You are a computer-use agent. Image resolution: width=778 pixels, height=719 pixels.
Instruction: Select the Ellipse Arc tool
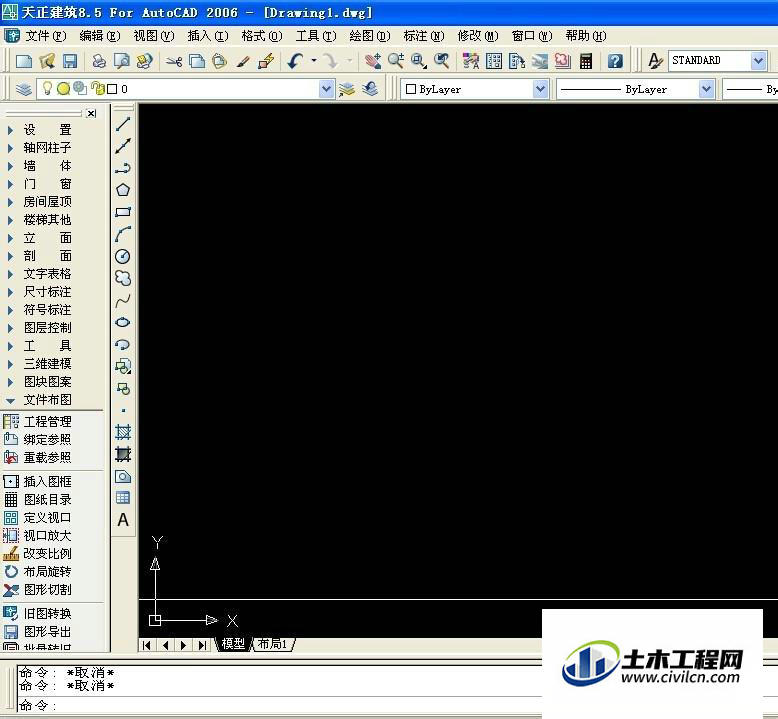click(123, 344)
